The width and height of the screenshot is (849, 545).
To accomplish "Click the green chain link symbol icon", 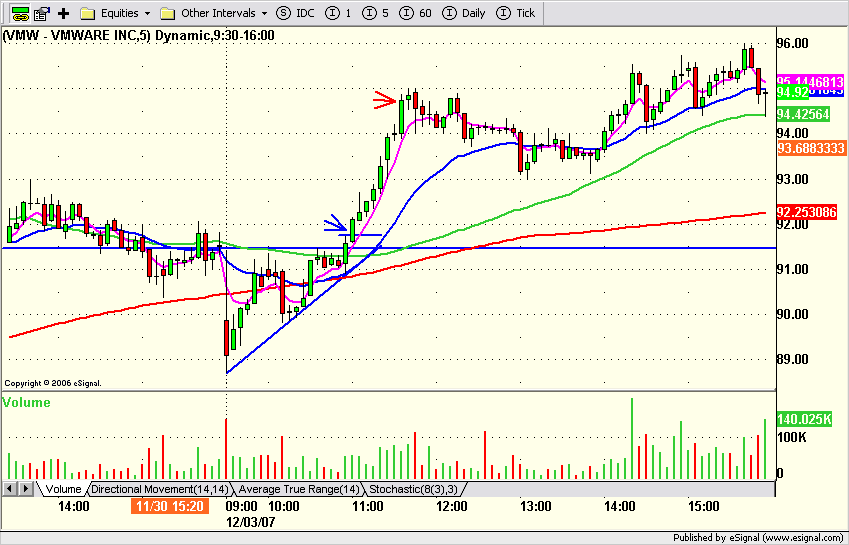I will click(21, 14).
